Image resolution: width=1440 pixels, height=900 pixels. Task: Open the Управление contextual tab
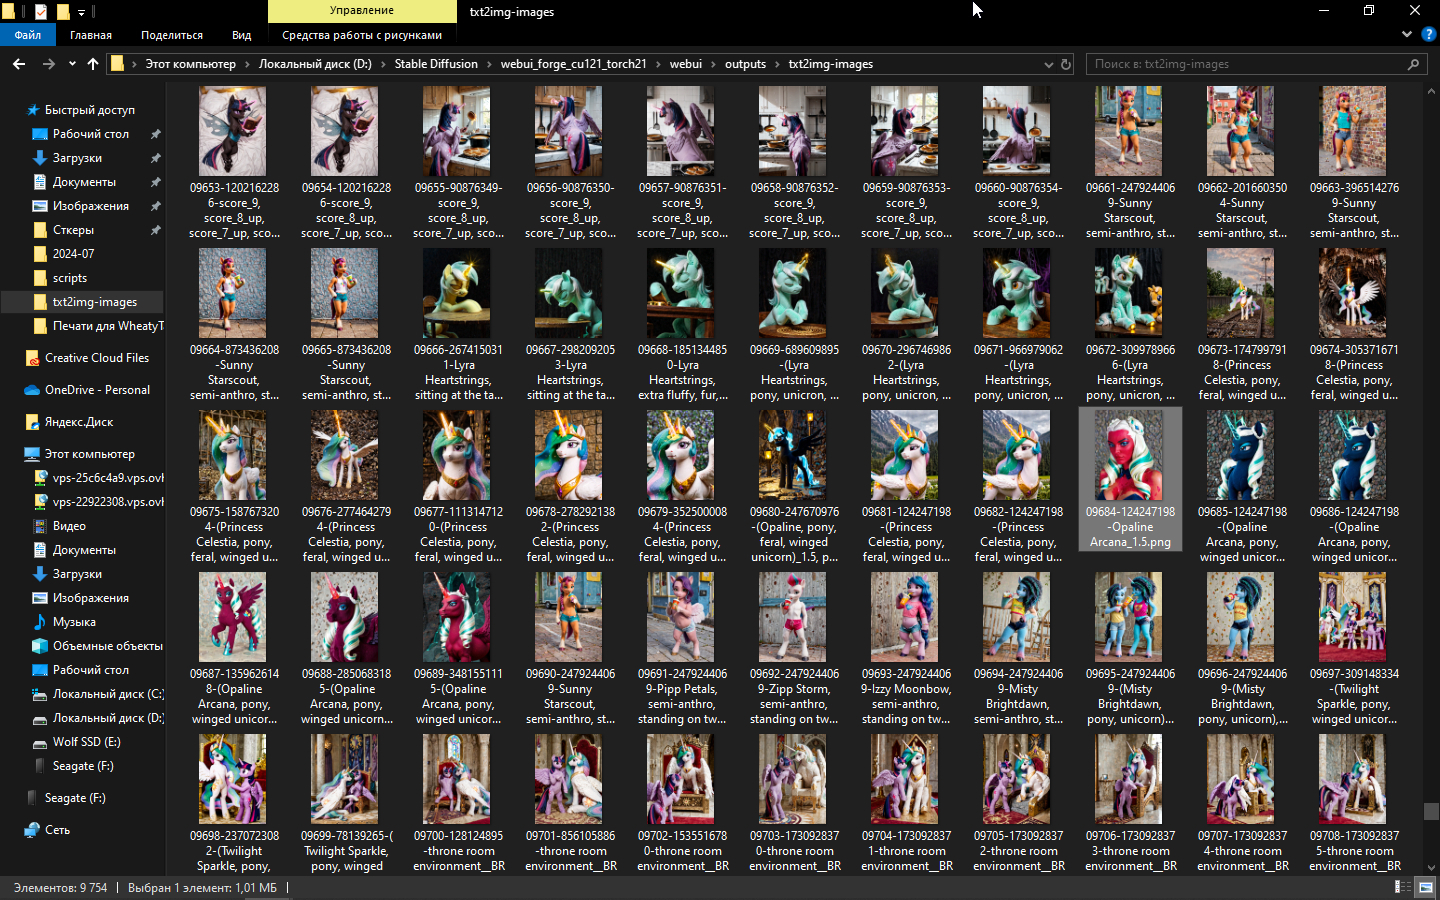click(362, 11)
